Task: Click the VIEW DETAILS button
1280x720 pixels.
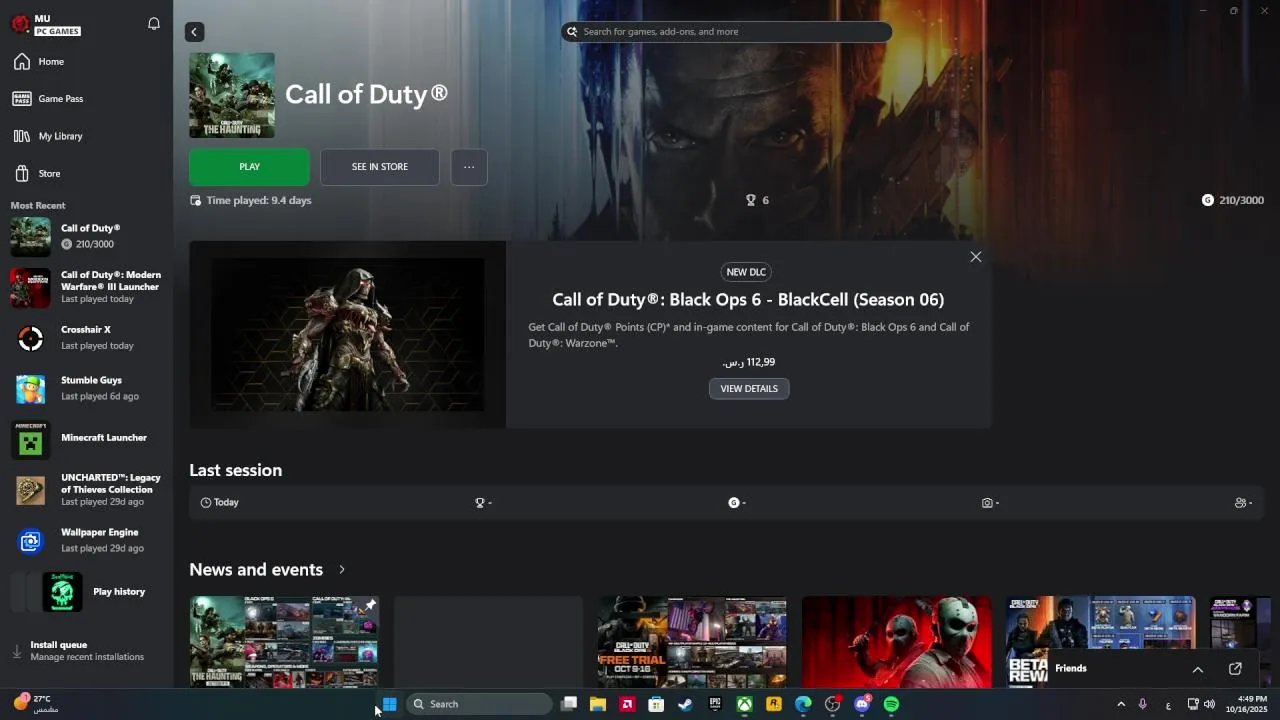Action: [x=749, y=388]
